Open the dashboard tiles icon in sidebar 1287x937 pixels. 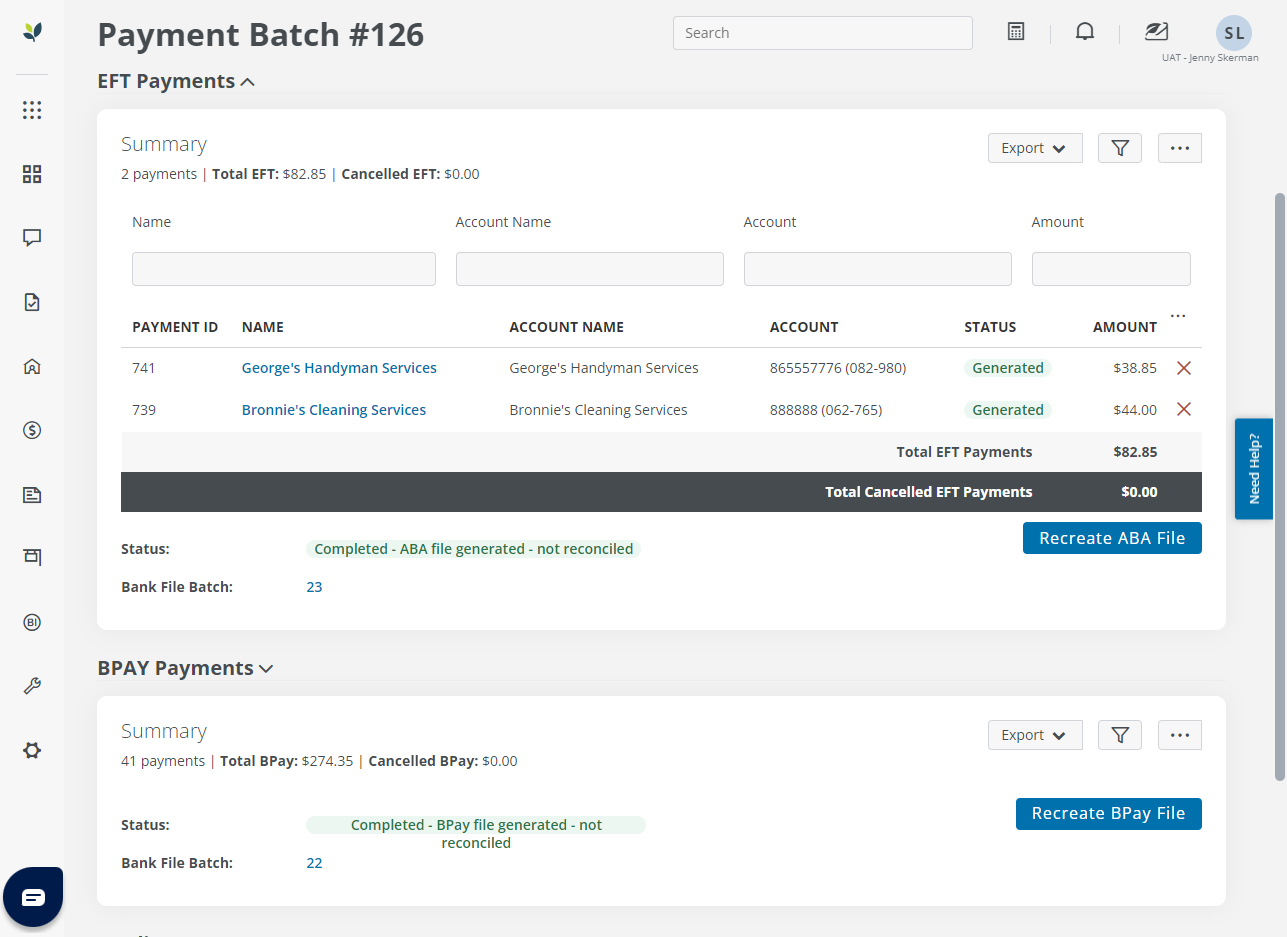[32, 174]
